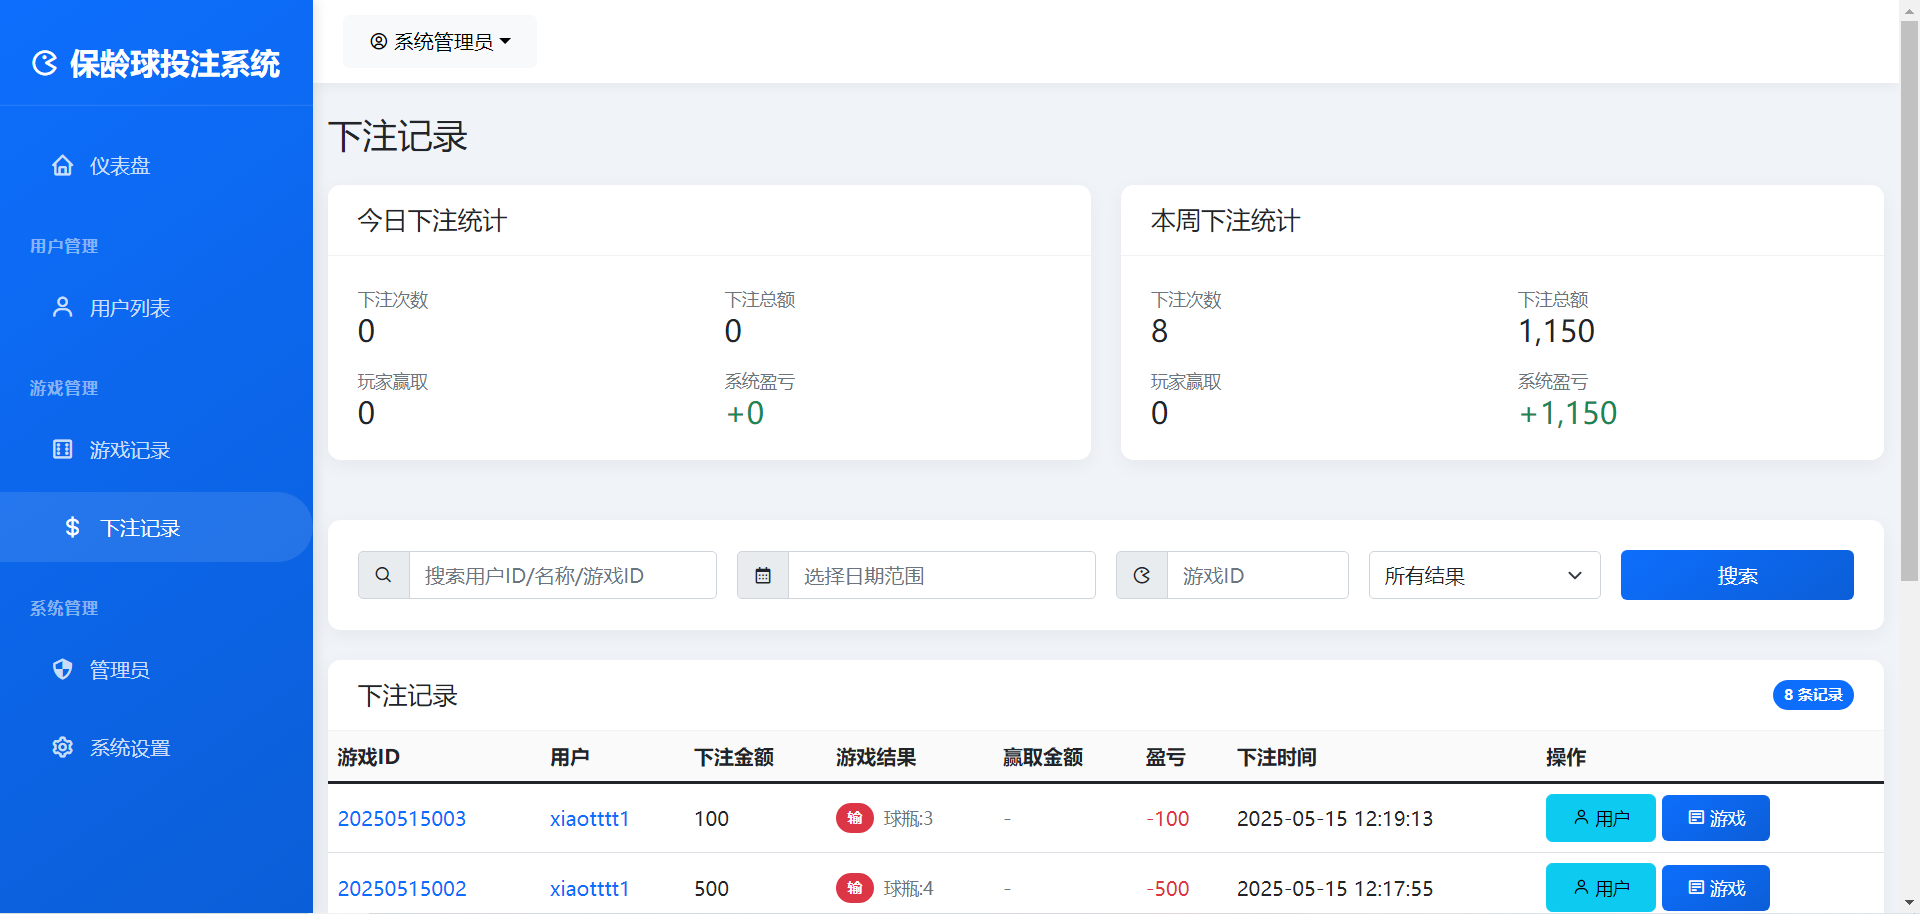Image resolution: width=1920 pixels, height=914 pixels.
Task: Open 系统设置 via the gear icon
Action: [x=62, y=747]
